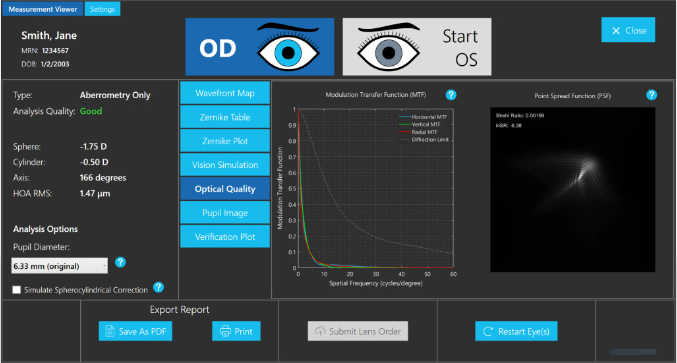Expand the Pupil Diameter dropdown

[60, 266]
